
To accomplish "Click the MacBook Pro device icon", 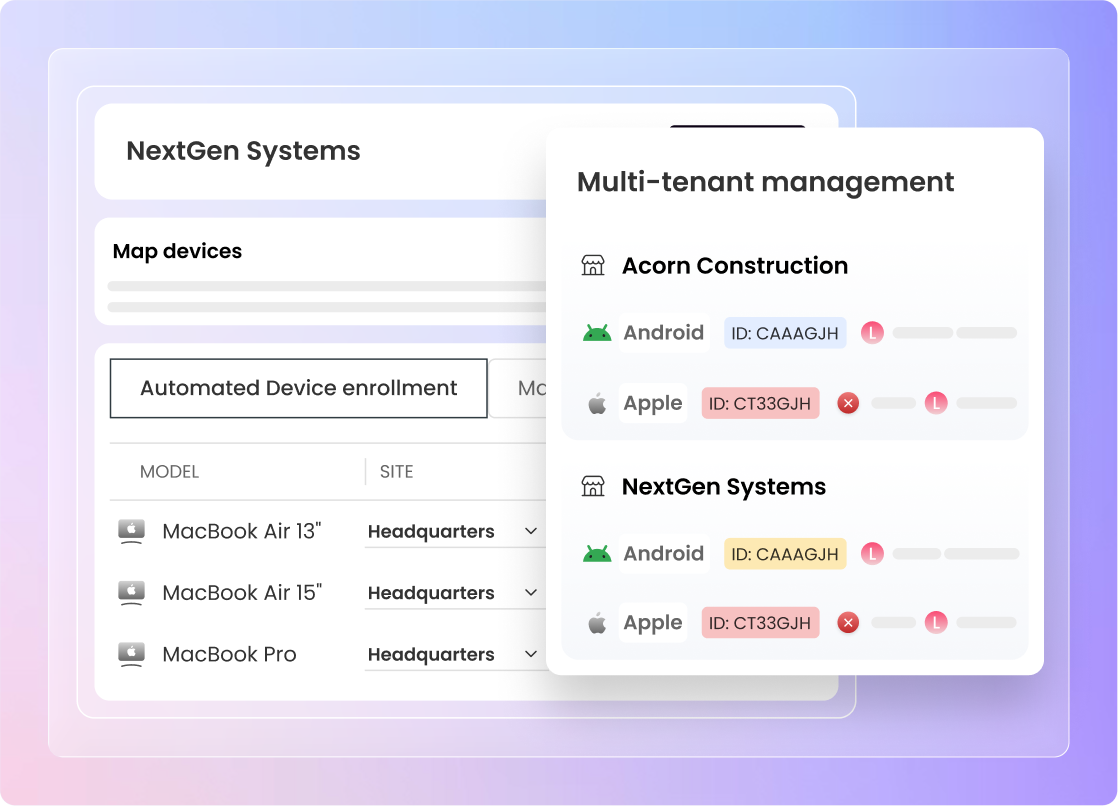I will click(x=131, y=654).
